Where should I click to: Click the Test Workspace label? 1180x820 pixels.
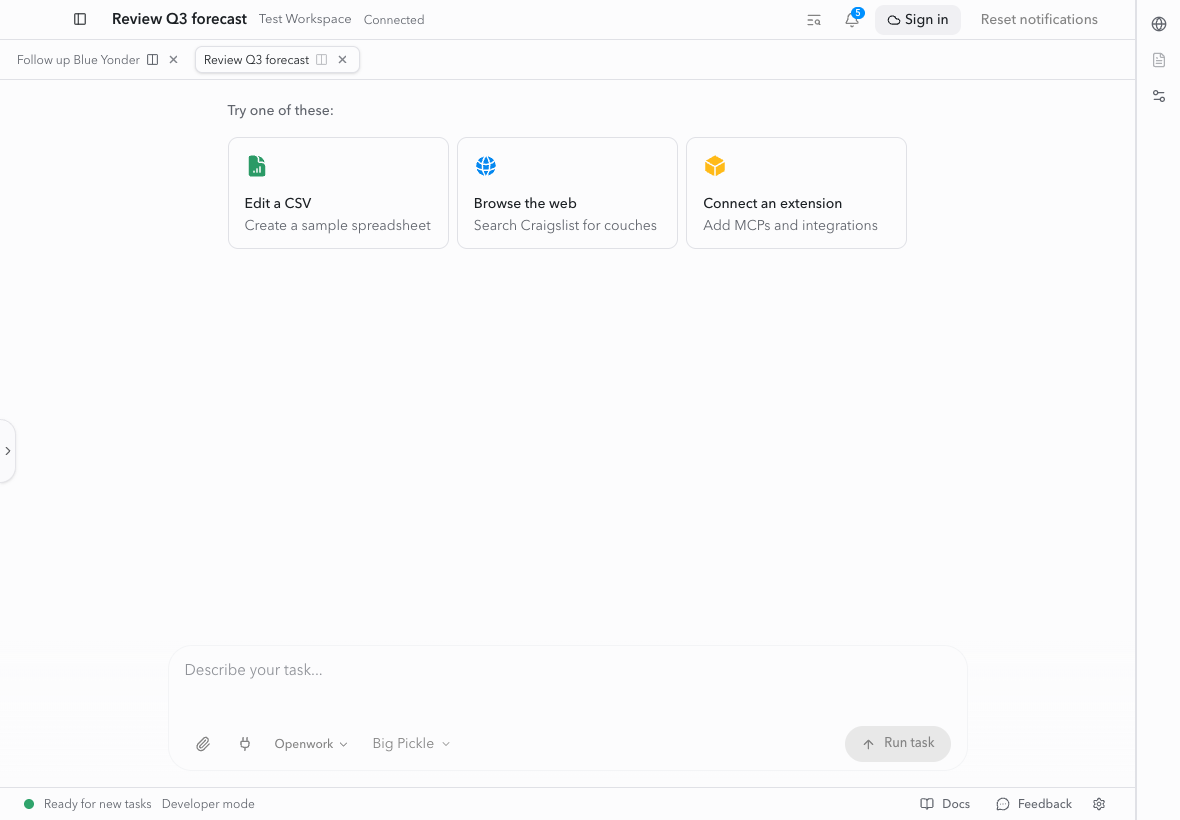pos(305,20)
